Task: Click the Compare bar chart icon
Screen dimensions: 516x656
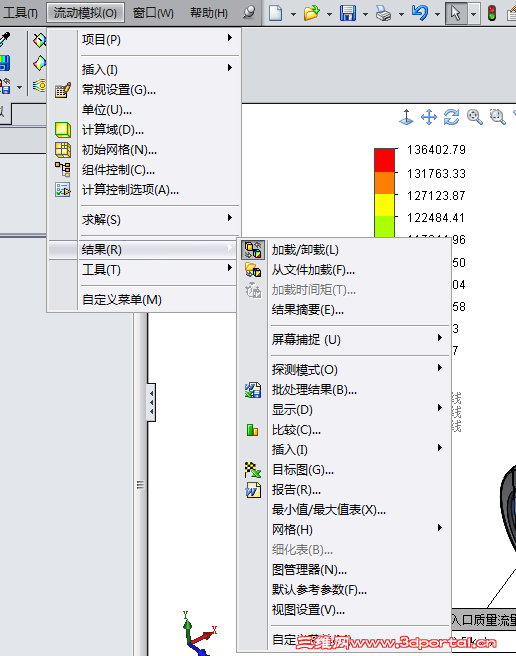Action: click(252, 430)
